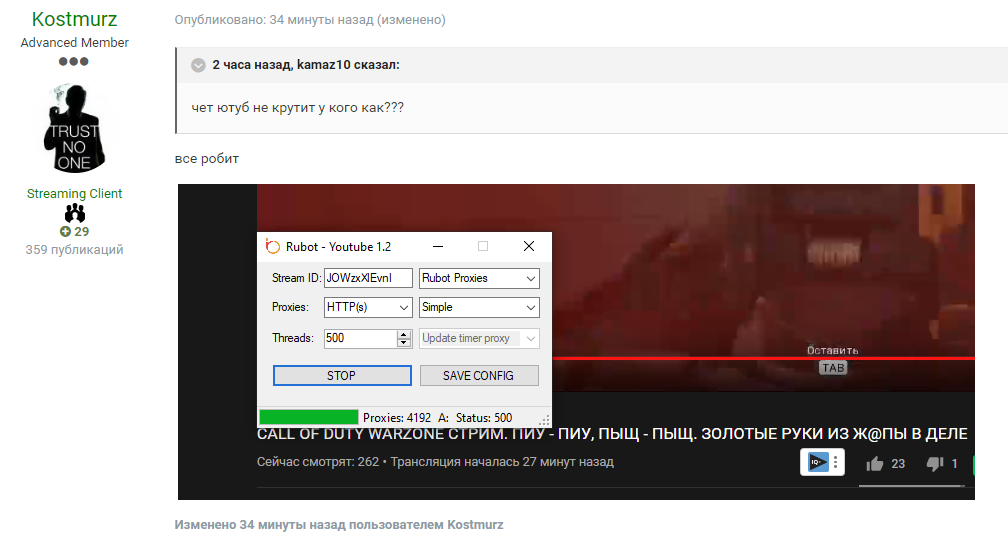Collapse the quote with the chevron icon
1008x549 pixels.
click(x=198, y=65)
